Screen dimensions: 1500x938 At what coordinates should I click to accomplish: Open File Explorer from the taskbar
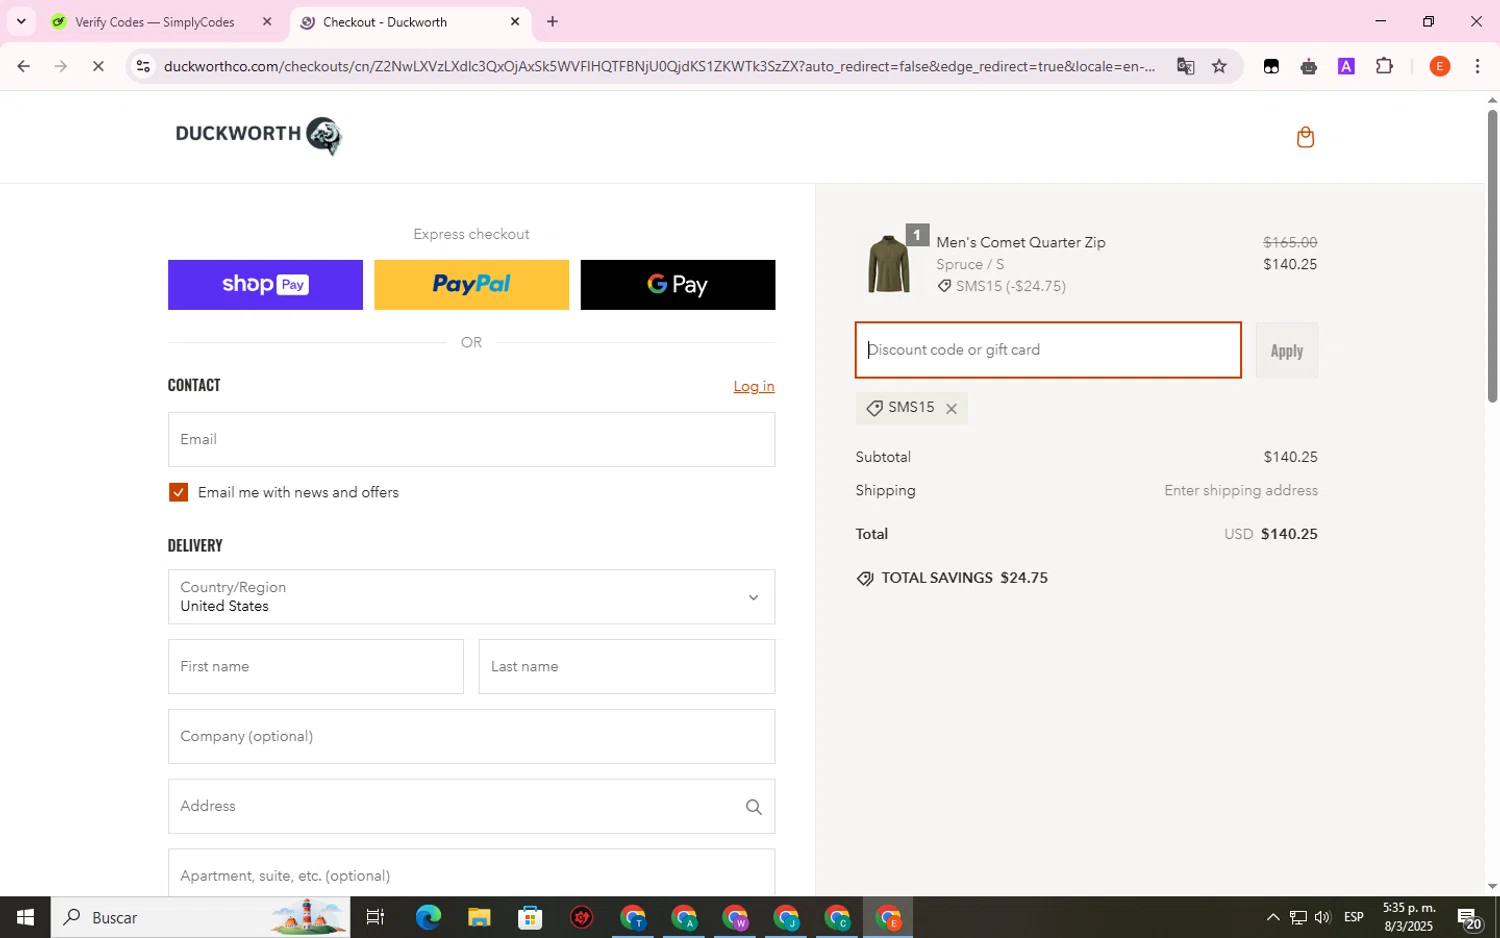(x=479, y=917)
